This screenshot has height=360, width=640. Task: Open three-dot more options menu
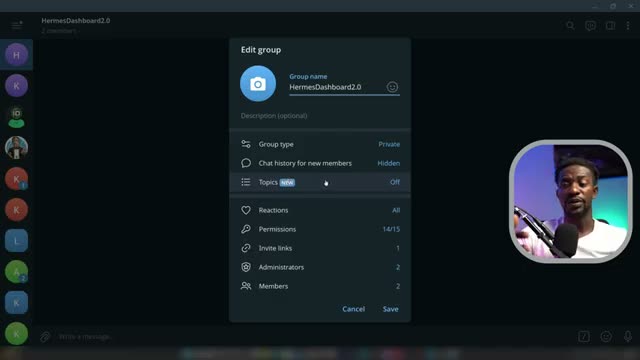click(x=628, y=26)
